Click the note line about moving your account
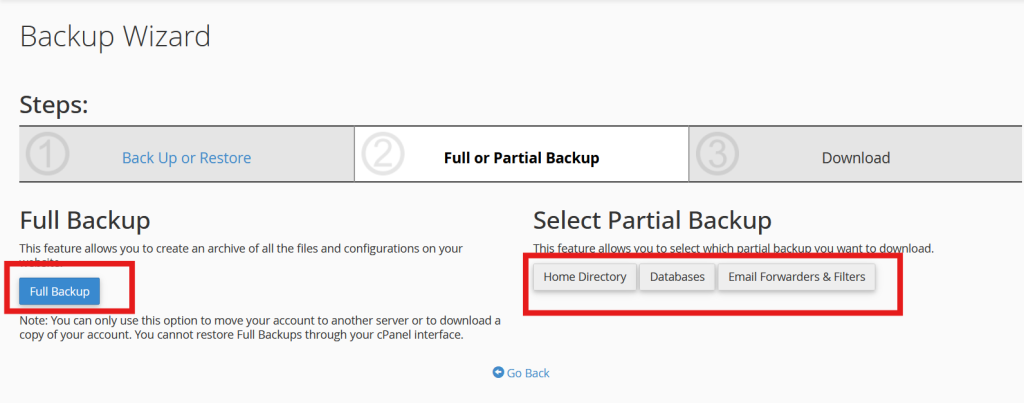The image size is (1024, 403). pyautogui.click(x=260, y=320)
